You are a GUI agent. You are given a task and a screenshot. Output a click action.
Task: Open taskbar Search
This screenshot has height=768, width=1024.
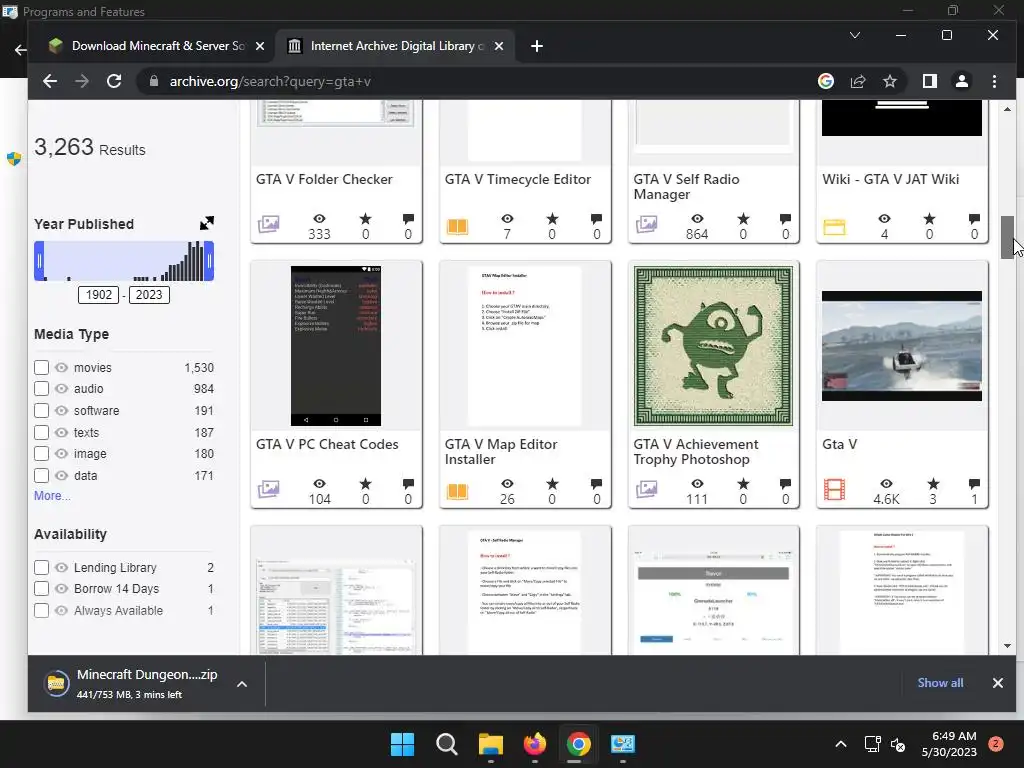coord(447,744)
